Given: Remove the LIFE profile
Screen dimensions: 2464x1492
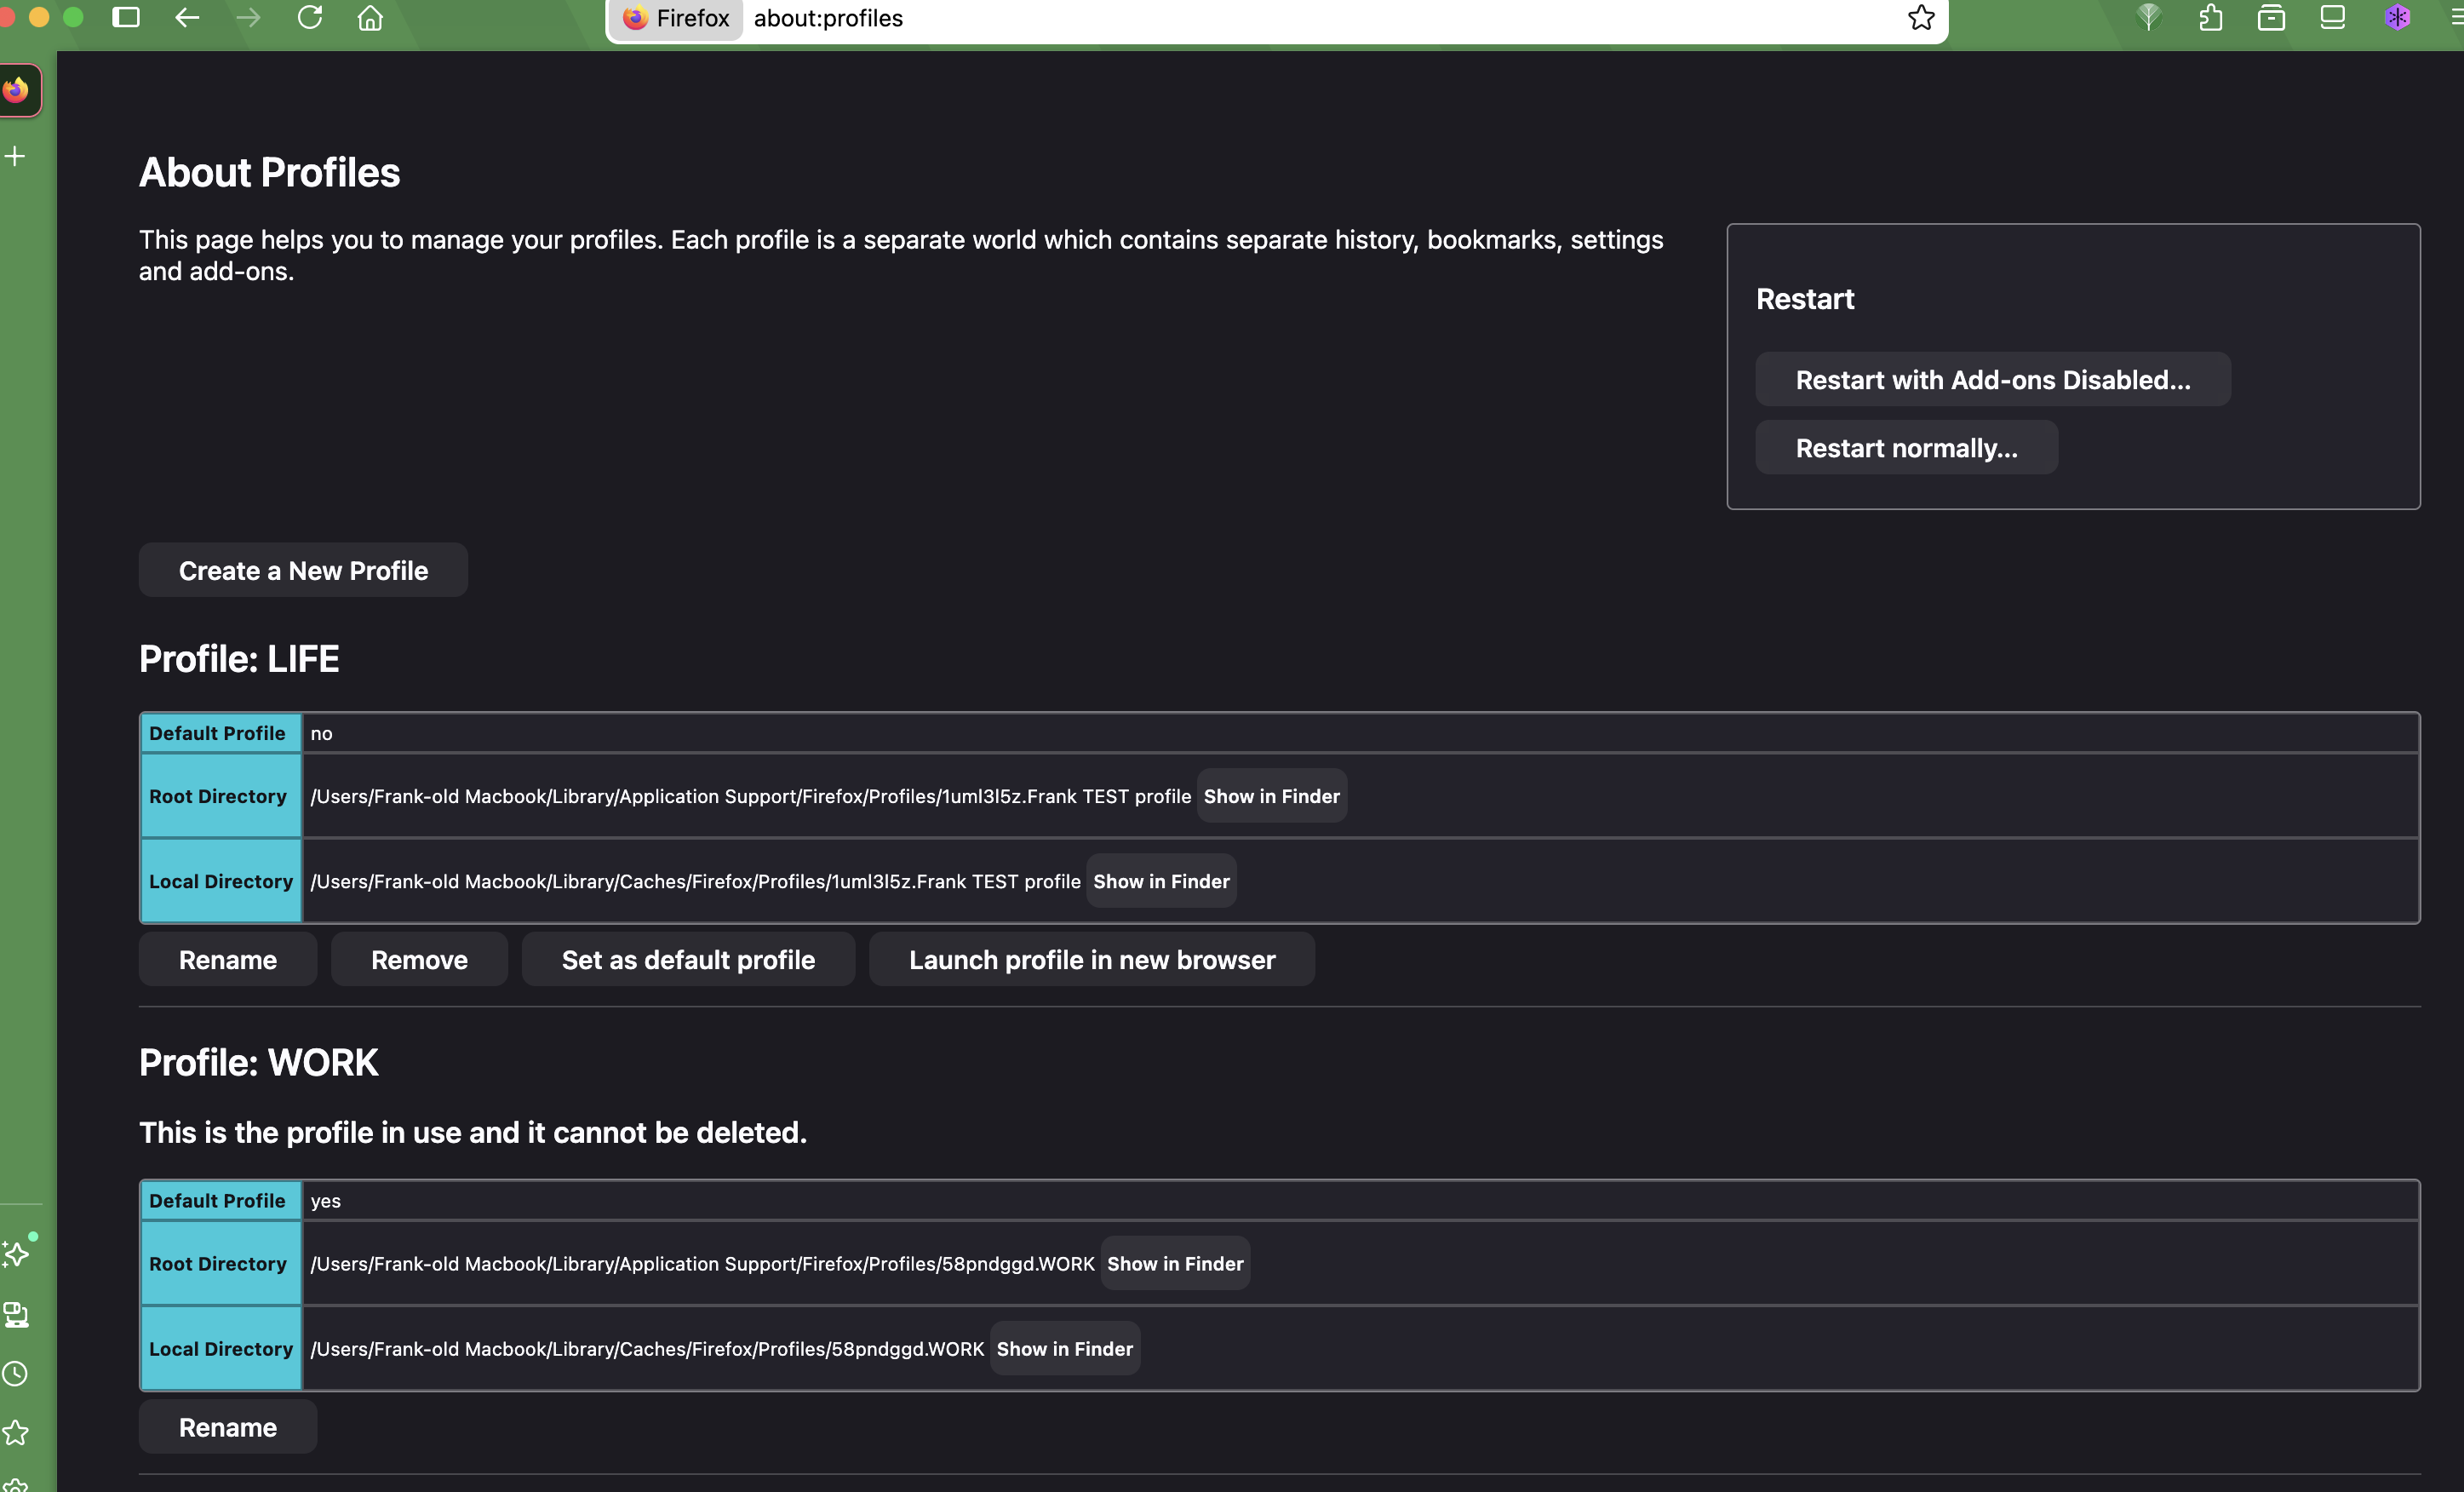Looking at the screenshot, I should click(419, 959).
